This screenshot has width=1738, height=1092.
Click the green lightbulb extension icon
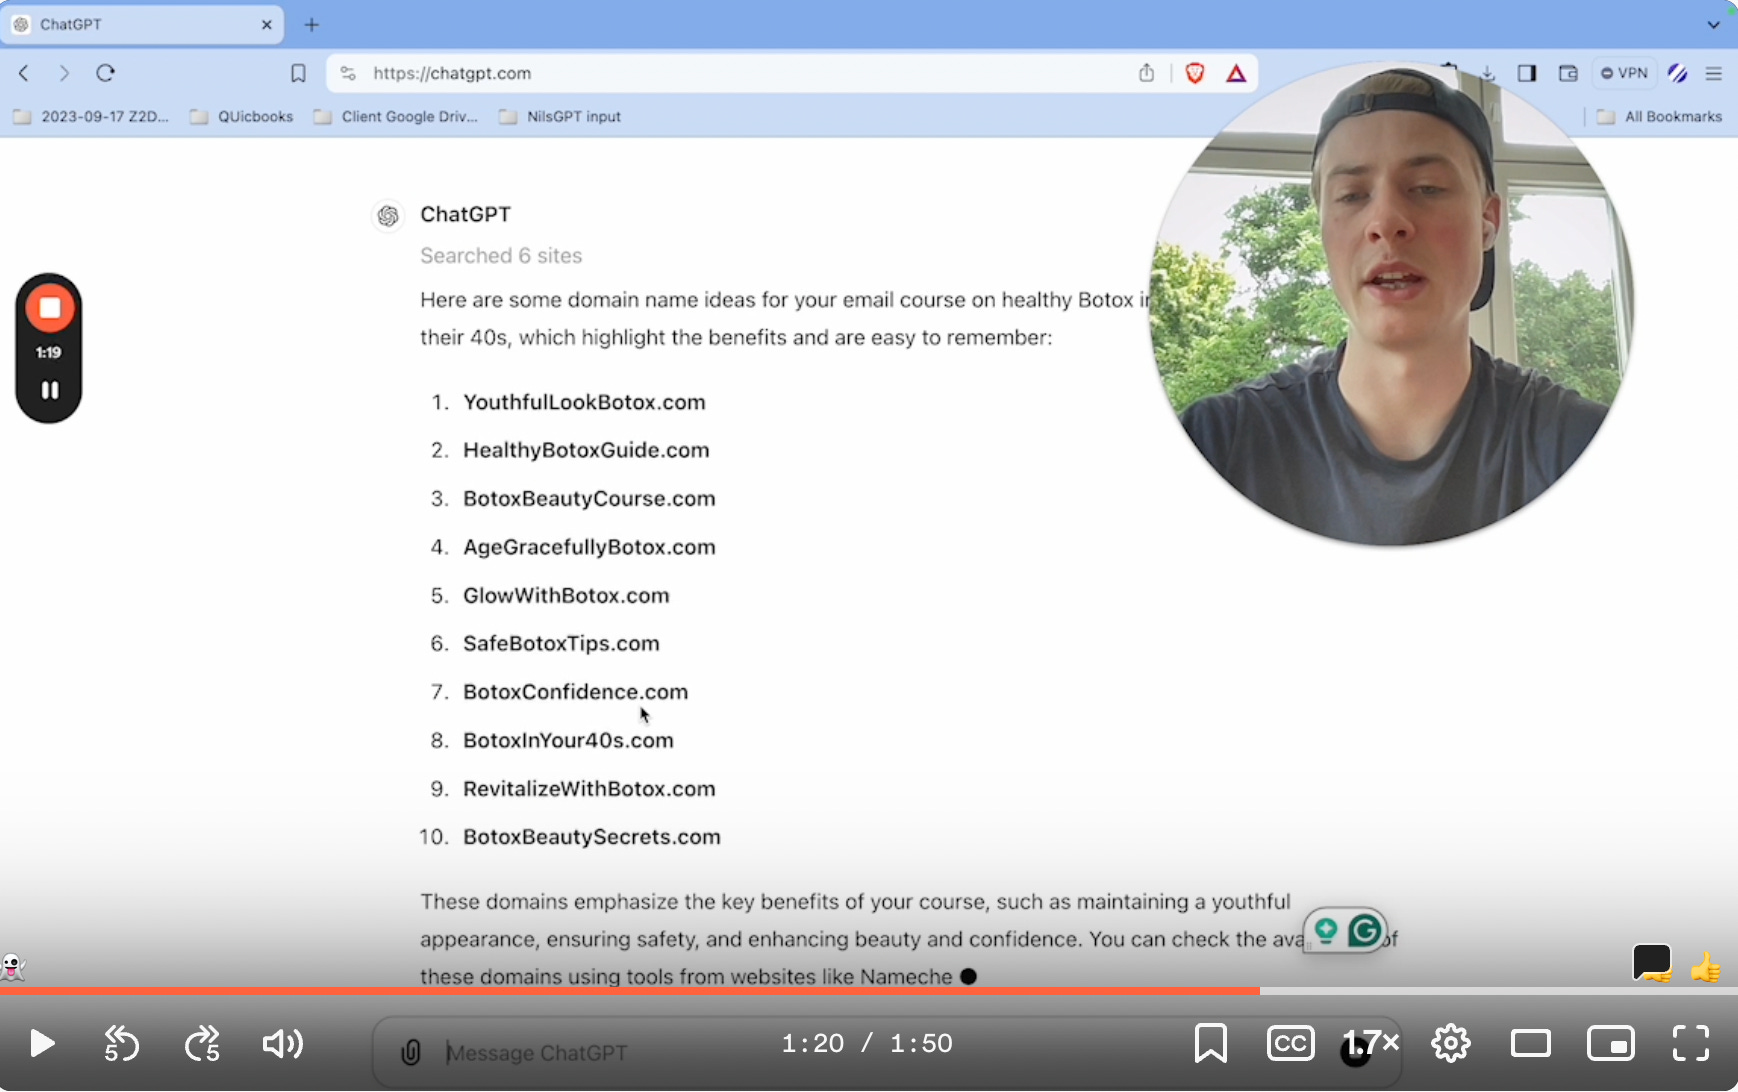(x=1326, y=931)
